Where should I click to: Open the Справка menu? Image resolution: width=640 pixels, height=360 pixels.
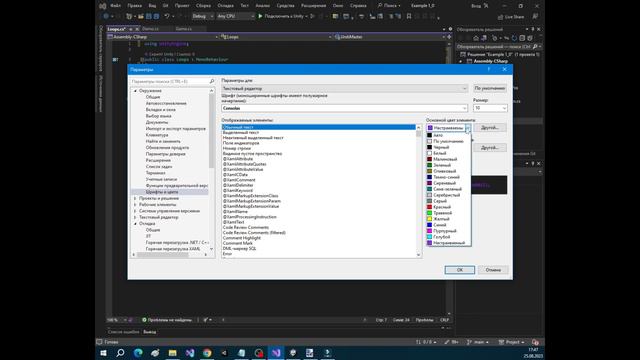pyautogui.click(x=358, y=6)
